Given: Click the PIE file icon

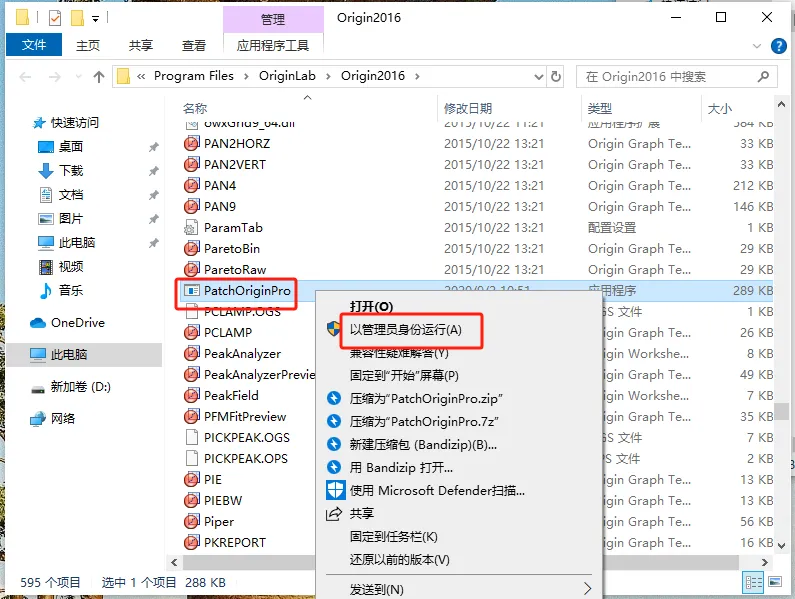Looking at the screenshot, I should point(191,479).
